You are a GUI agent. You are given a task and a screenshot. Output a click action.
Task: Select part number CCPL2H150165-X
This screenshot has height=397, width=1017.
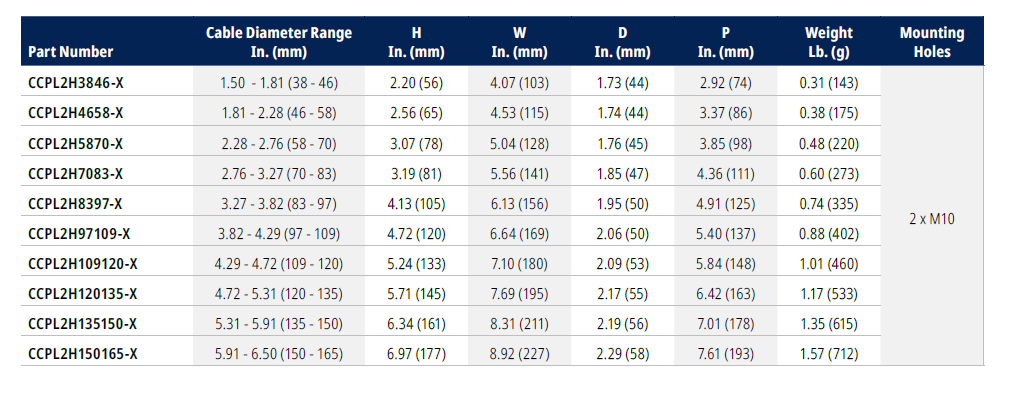(x=83, y=354)
